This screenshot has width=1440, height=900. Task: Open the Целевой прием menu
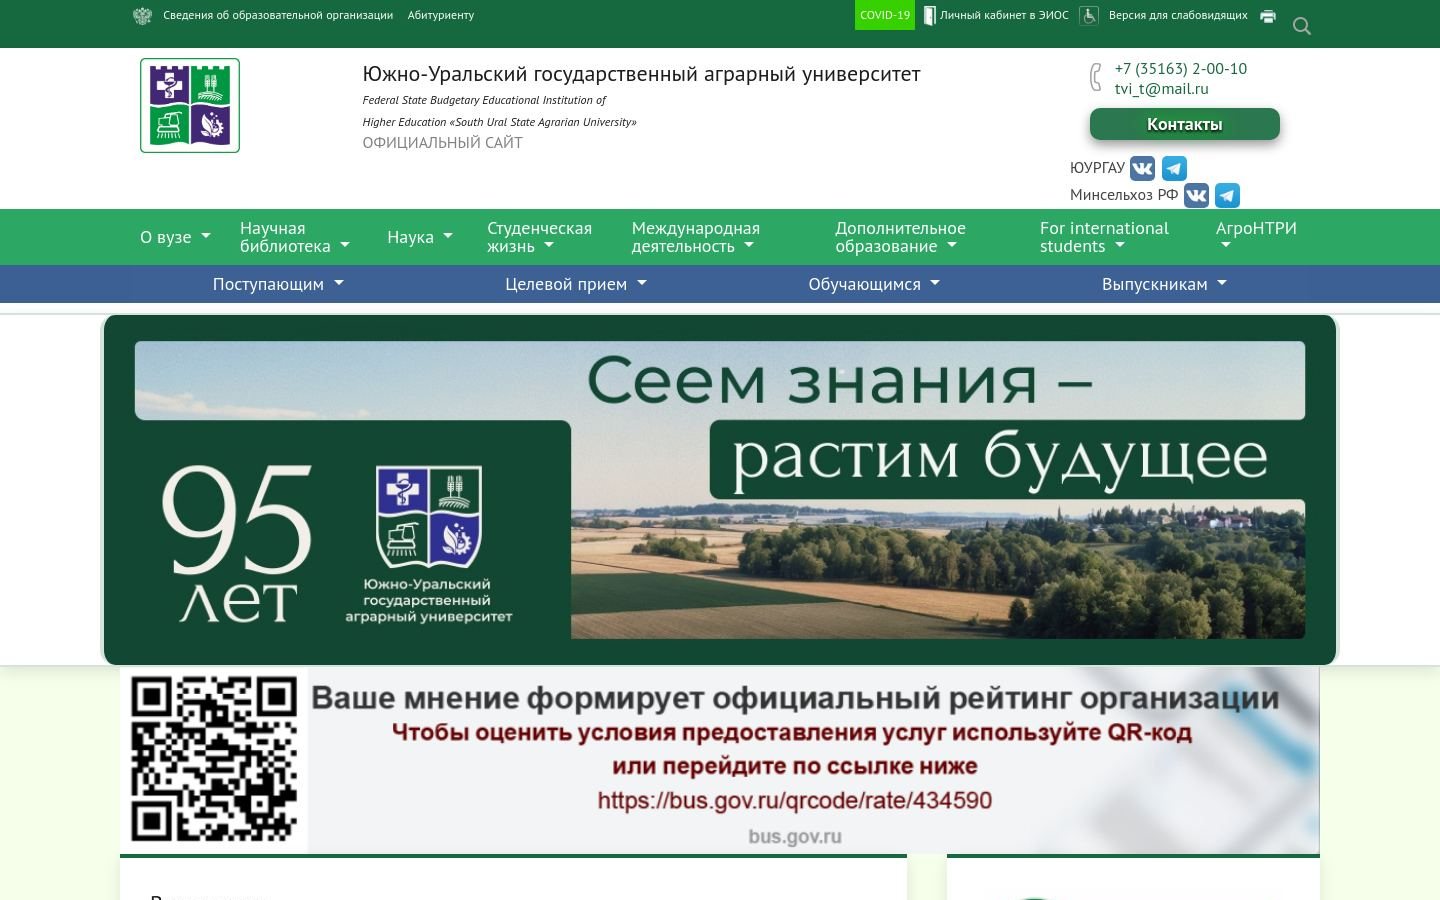pos(576,284)
